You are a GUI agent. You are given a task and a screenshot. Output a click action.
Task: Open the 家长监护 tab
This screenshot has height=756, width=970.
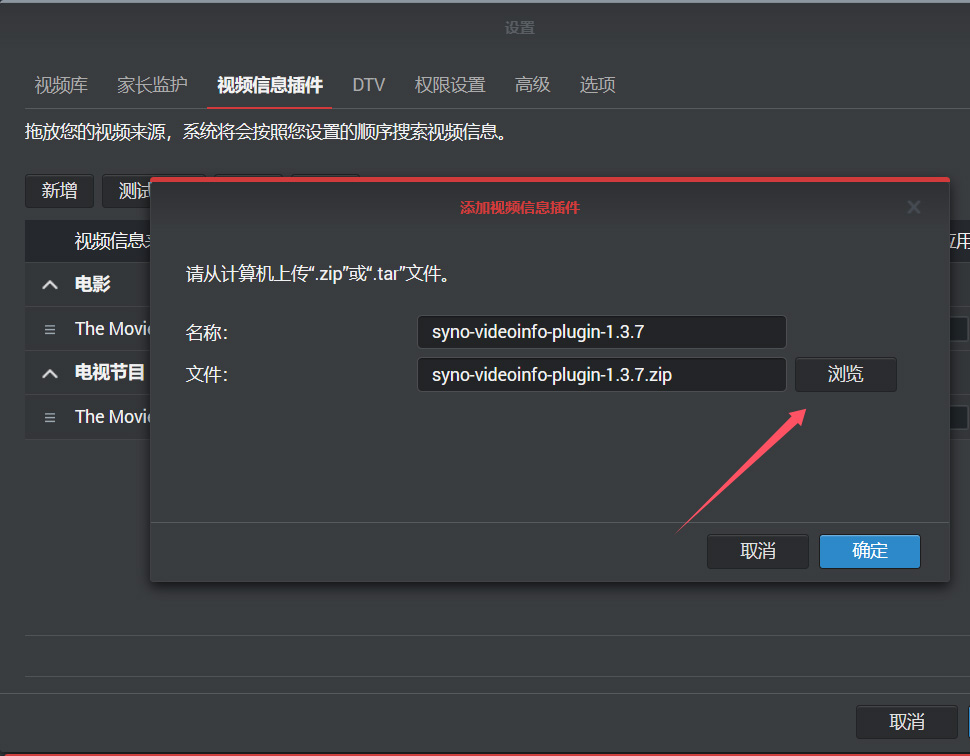[152, 85]
